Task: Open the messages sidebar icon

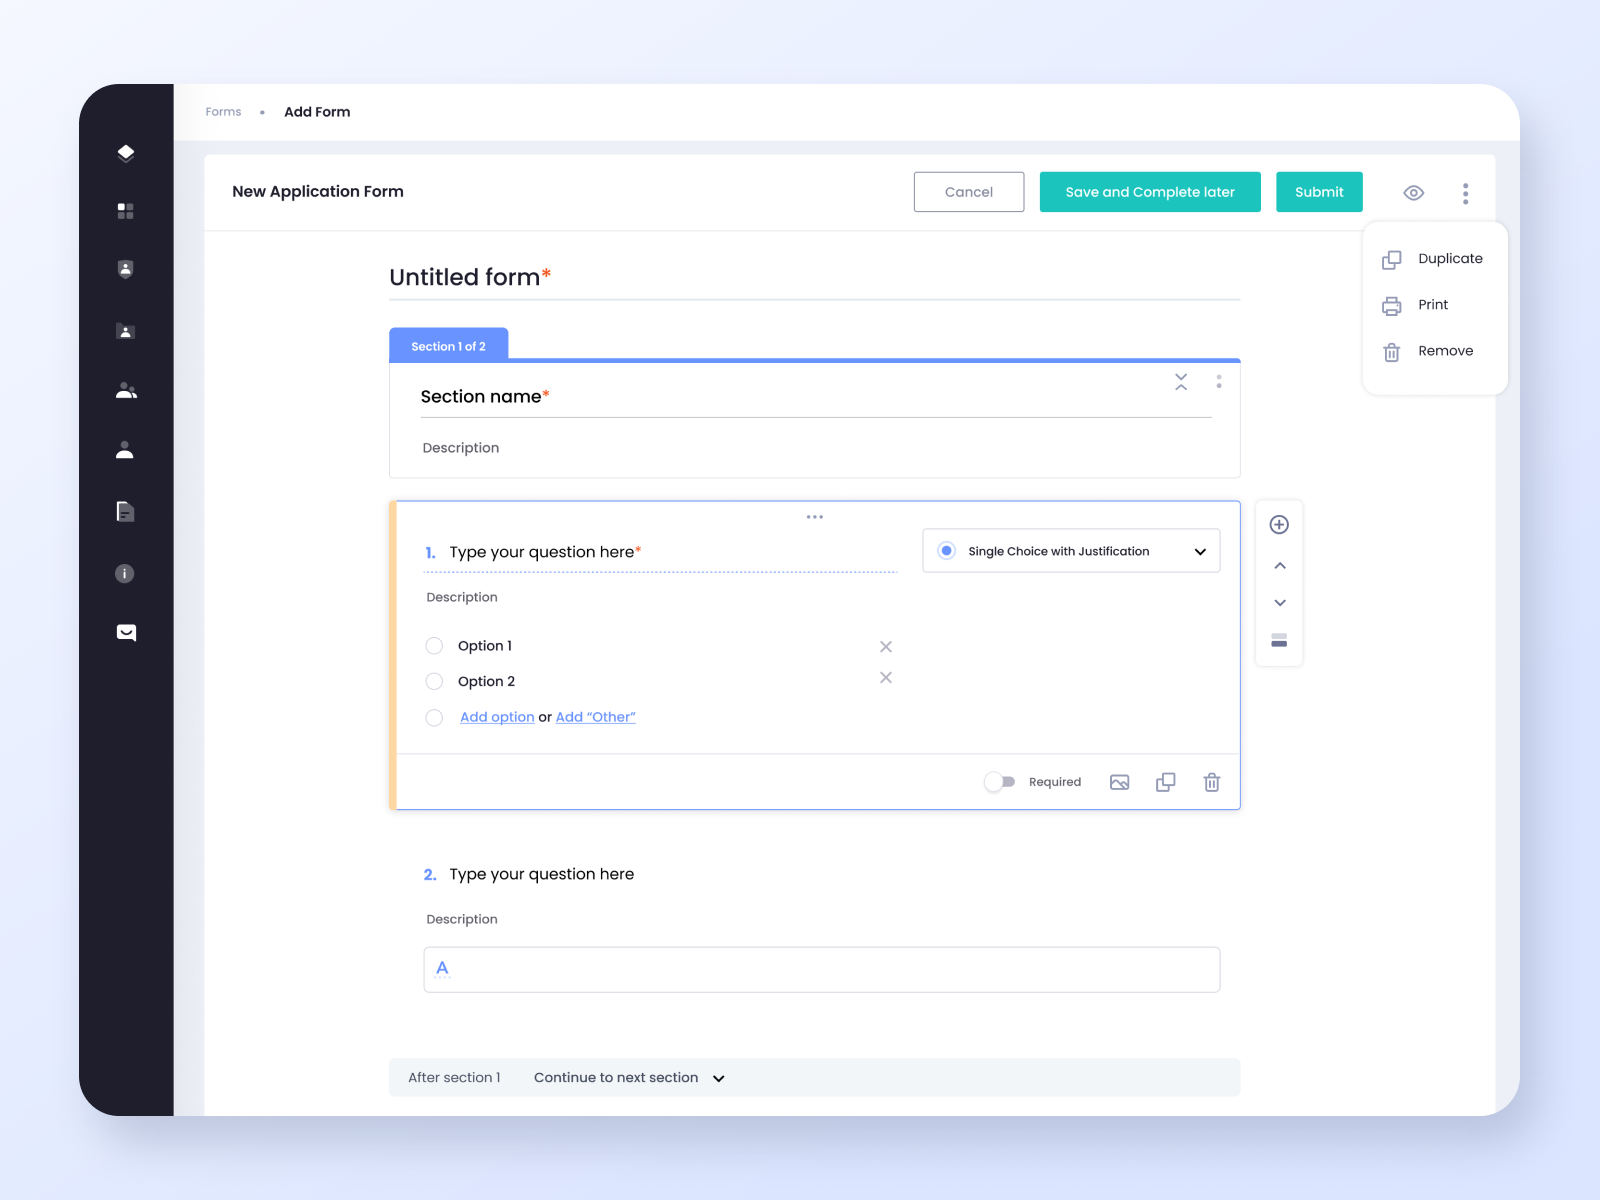Action: pyautogui.click(x=126, y=632)
